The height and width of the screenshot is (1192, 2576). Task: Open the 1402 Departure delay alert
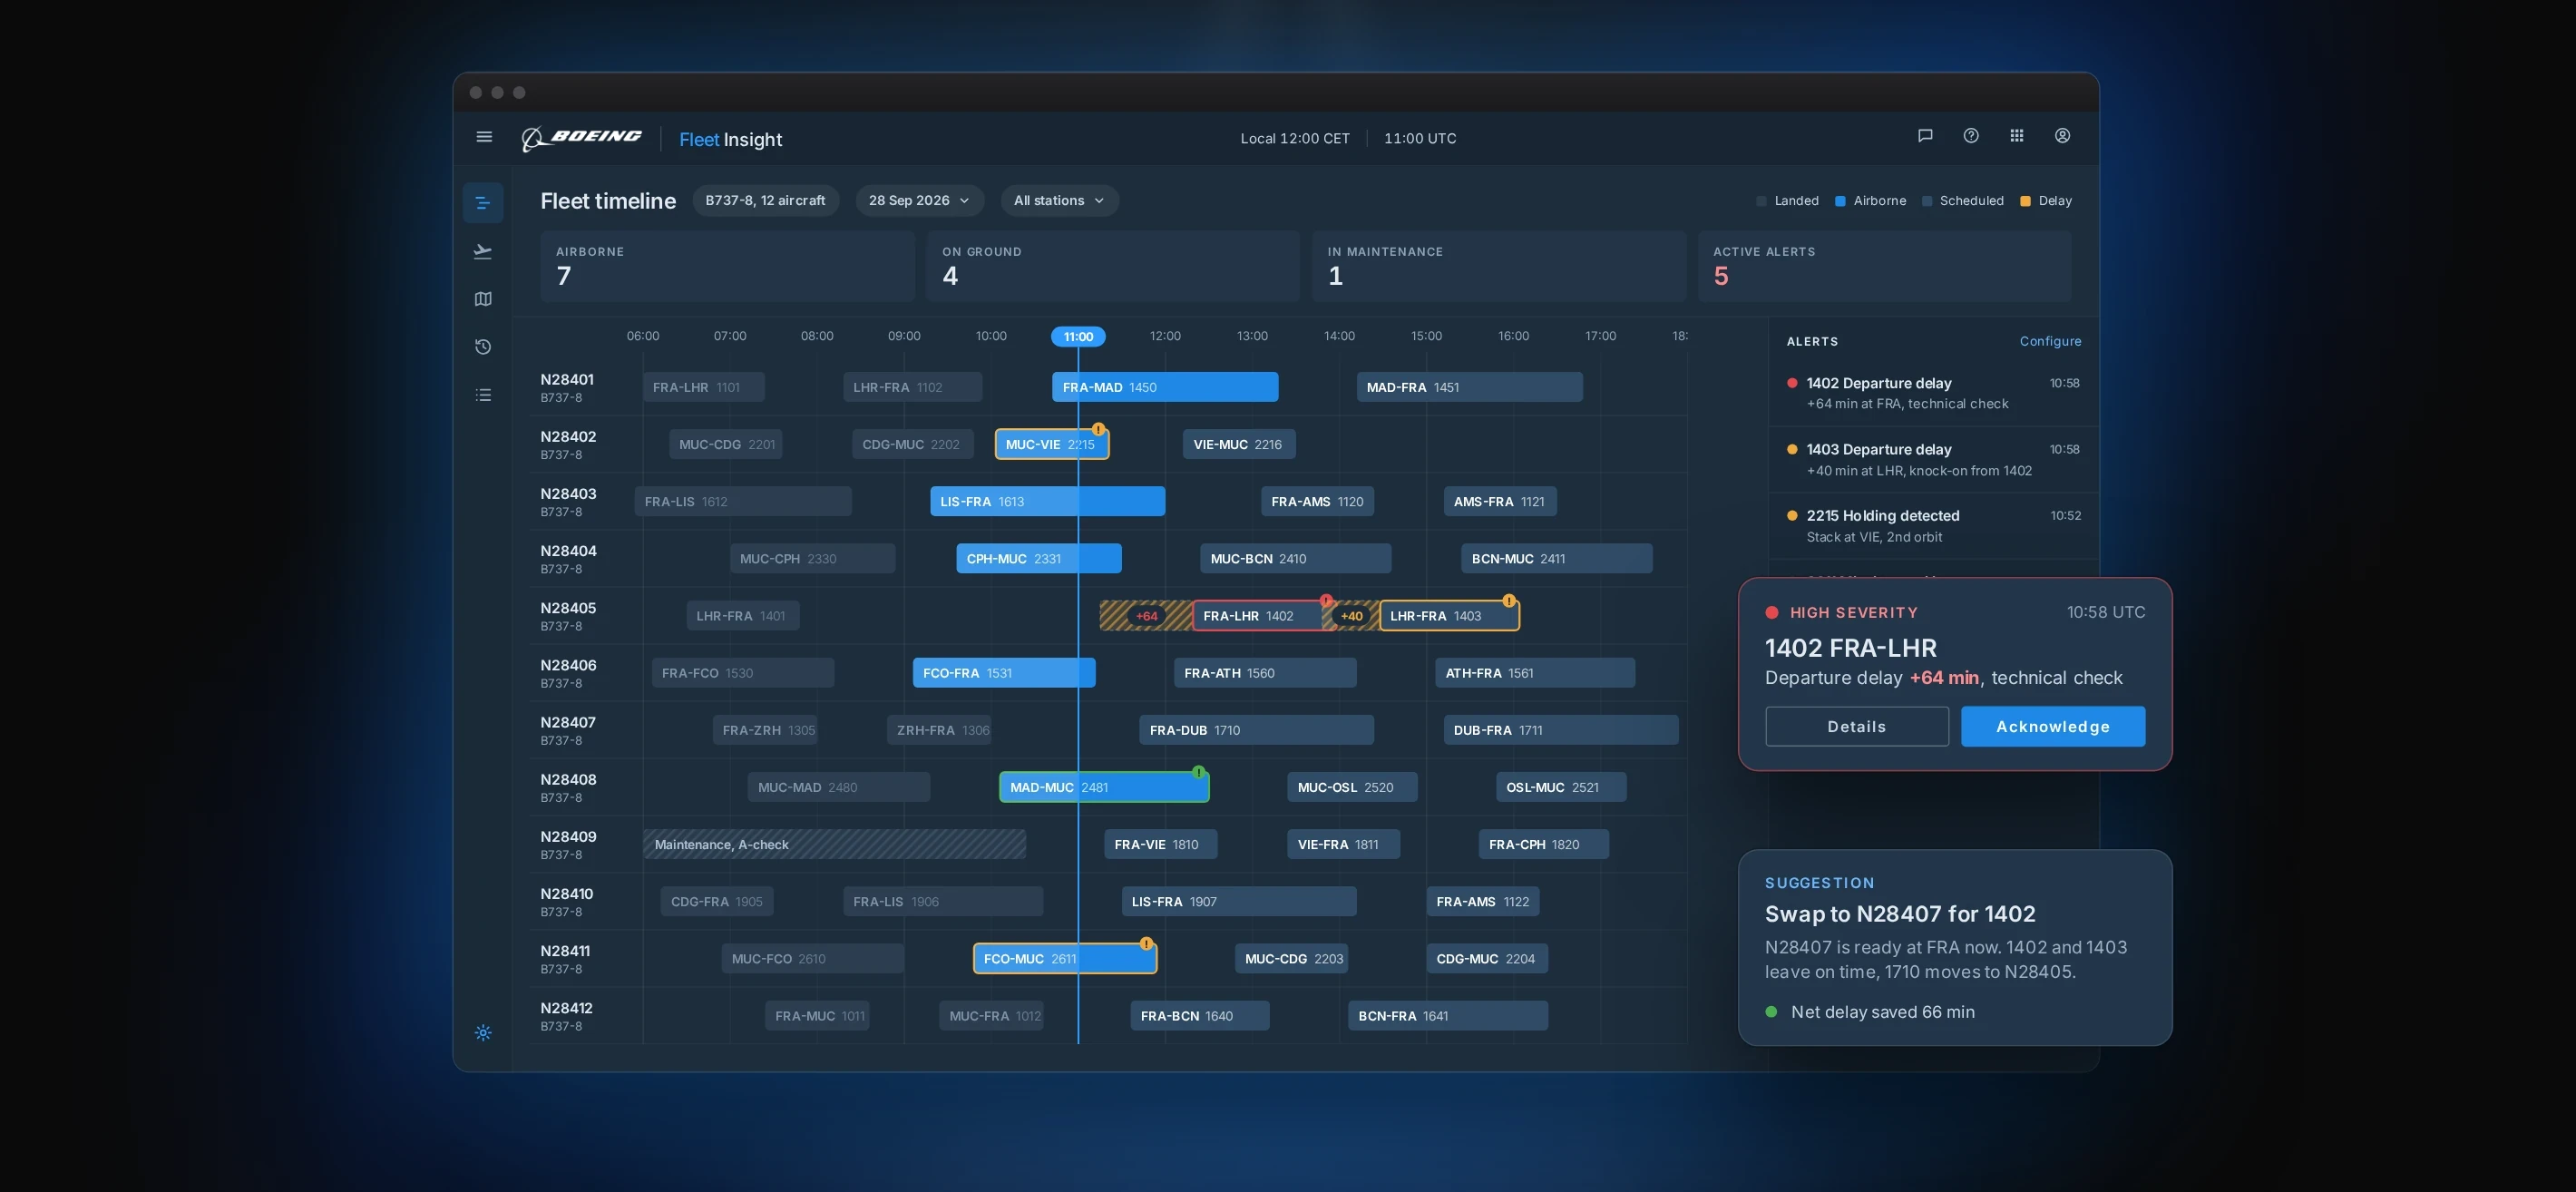(x=1933, y=393)
